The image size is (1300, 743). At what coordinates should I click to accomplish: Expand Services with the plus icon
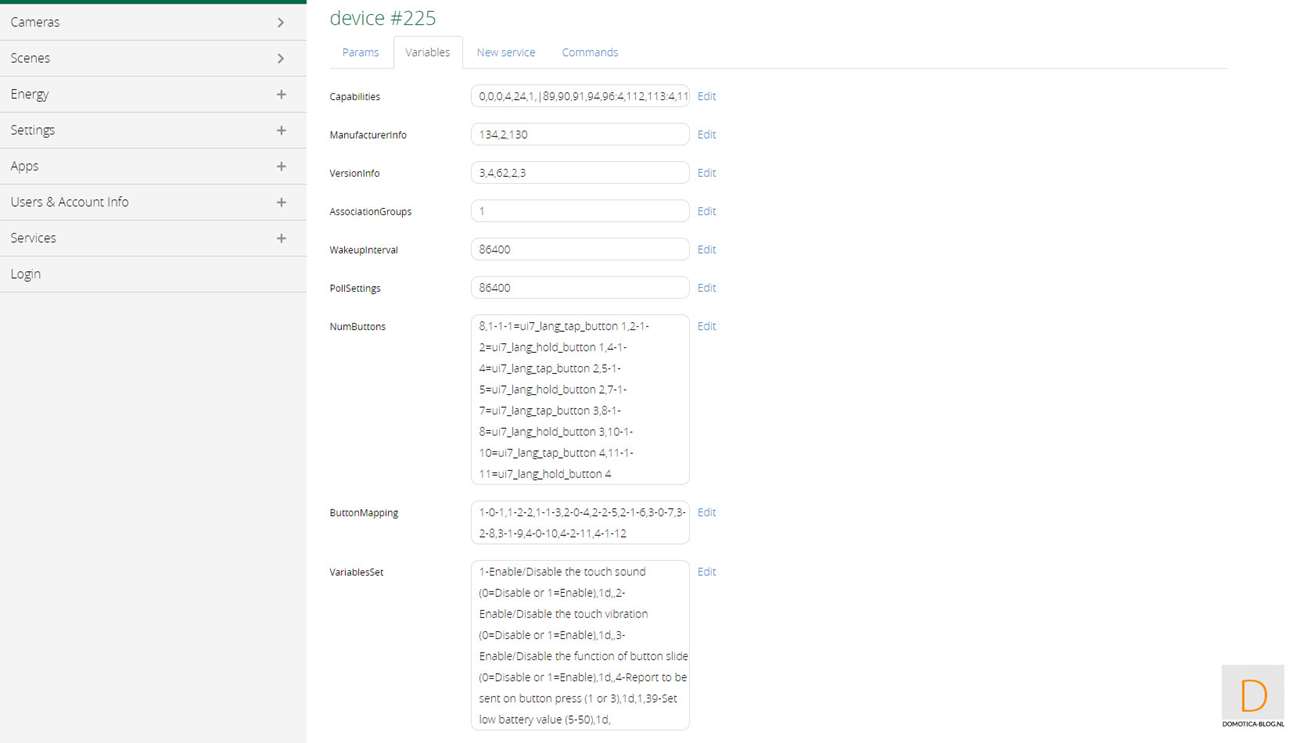click(281, 238)
